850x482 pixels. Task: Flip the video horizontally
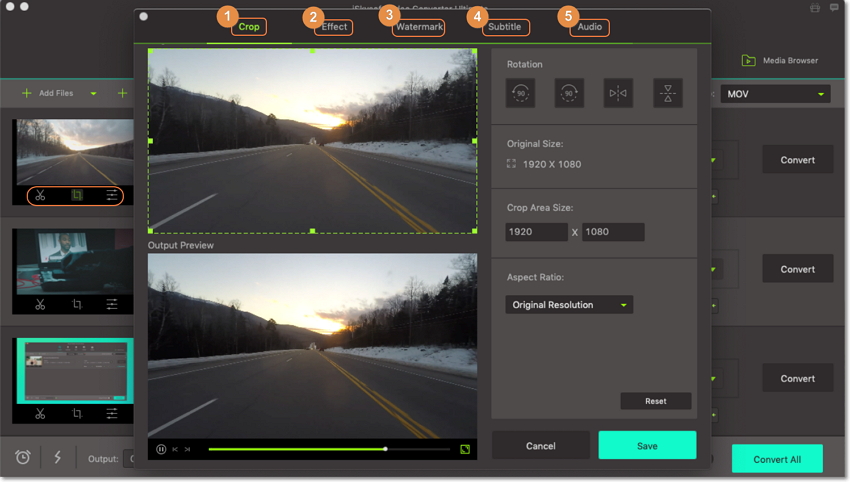[x=618, y=93]
